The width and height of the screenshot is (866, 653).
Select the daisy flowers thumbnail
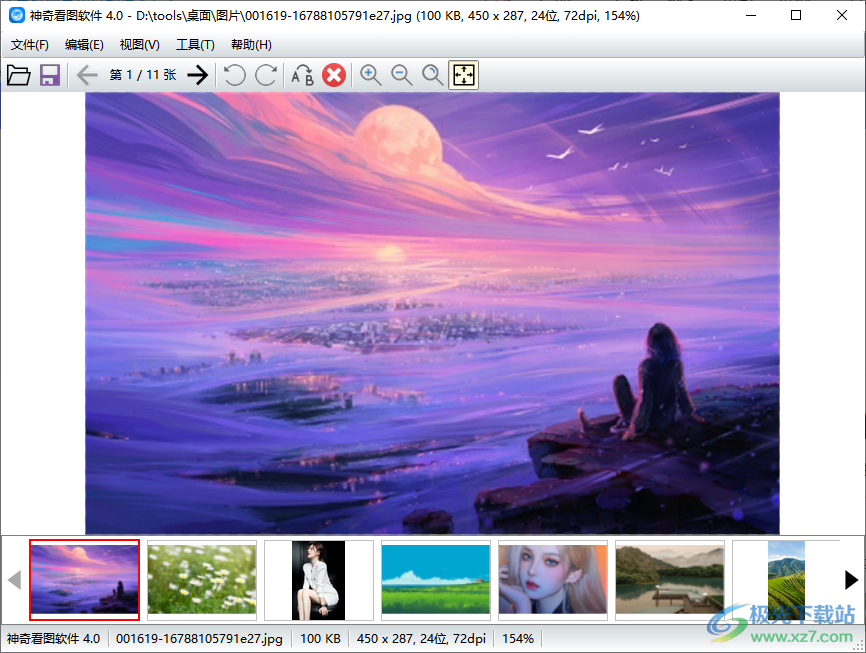click(x=202, y=579)
